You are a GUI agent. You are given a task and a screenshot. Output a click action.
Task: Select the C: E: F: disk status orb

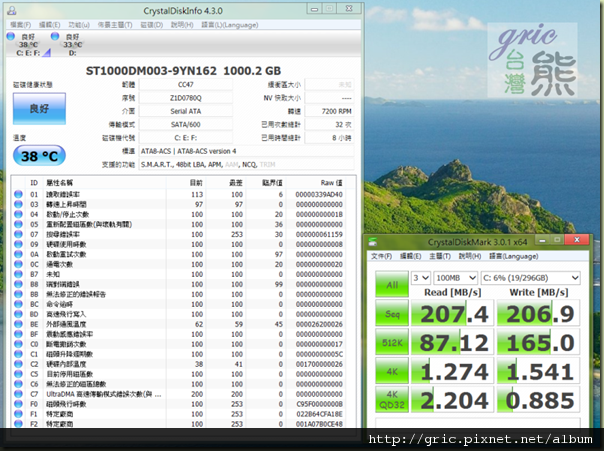pos(10,36)
